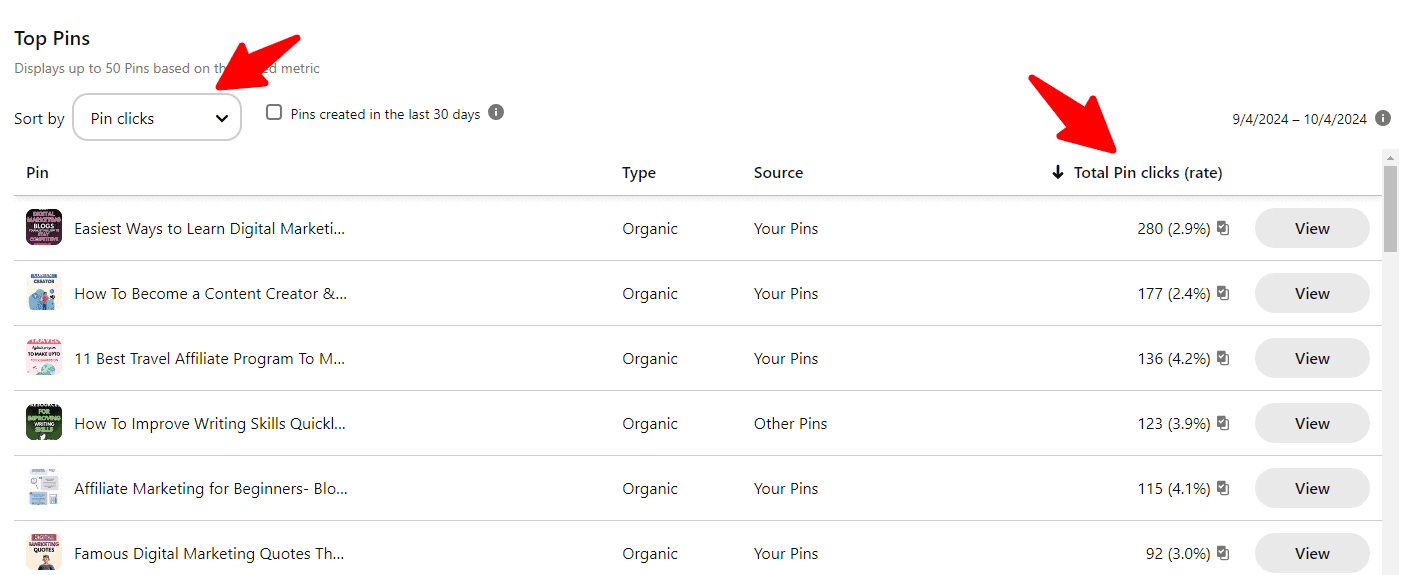This screenshot has height=575, width=1402.
Task: Click the copy icon beside 115 (4.1%)
Action: [x=1223, y=489]
